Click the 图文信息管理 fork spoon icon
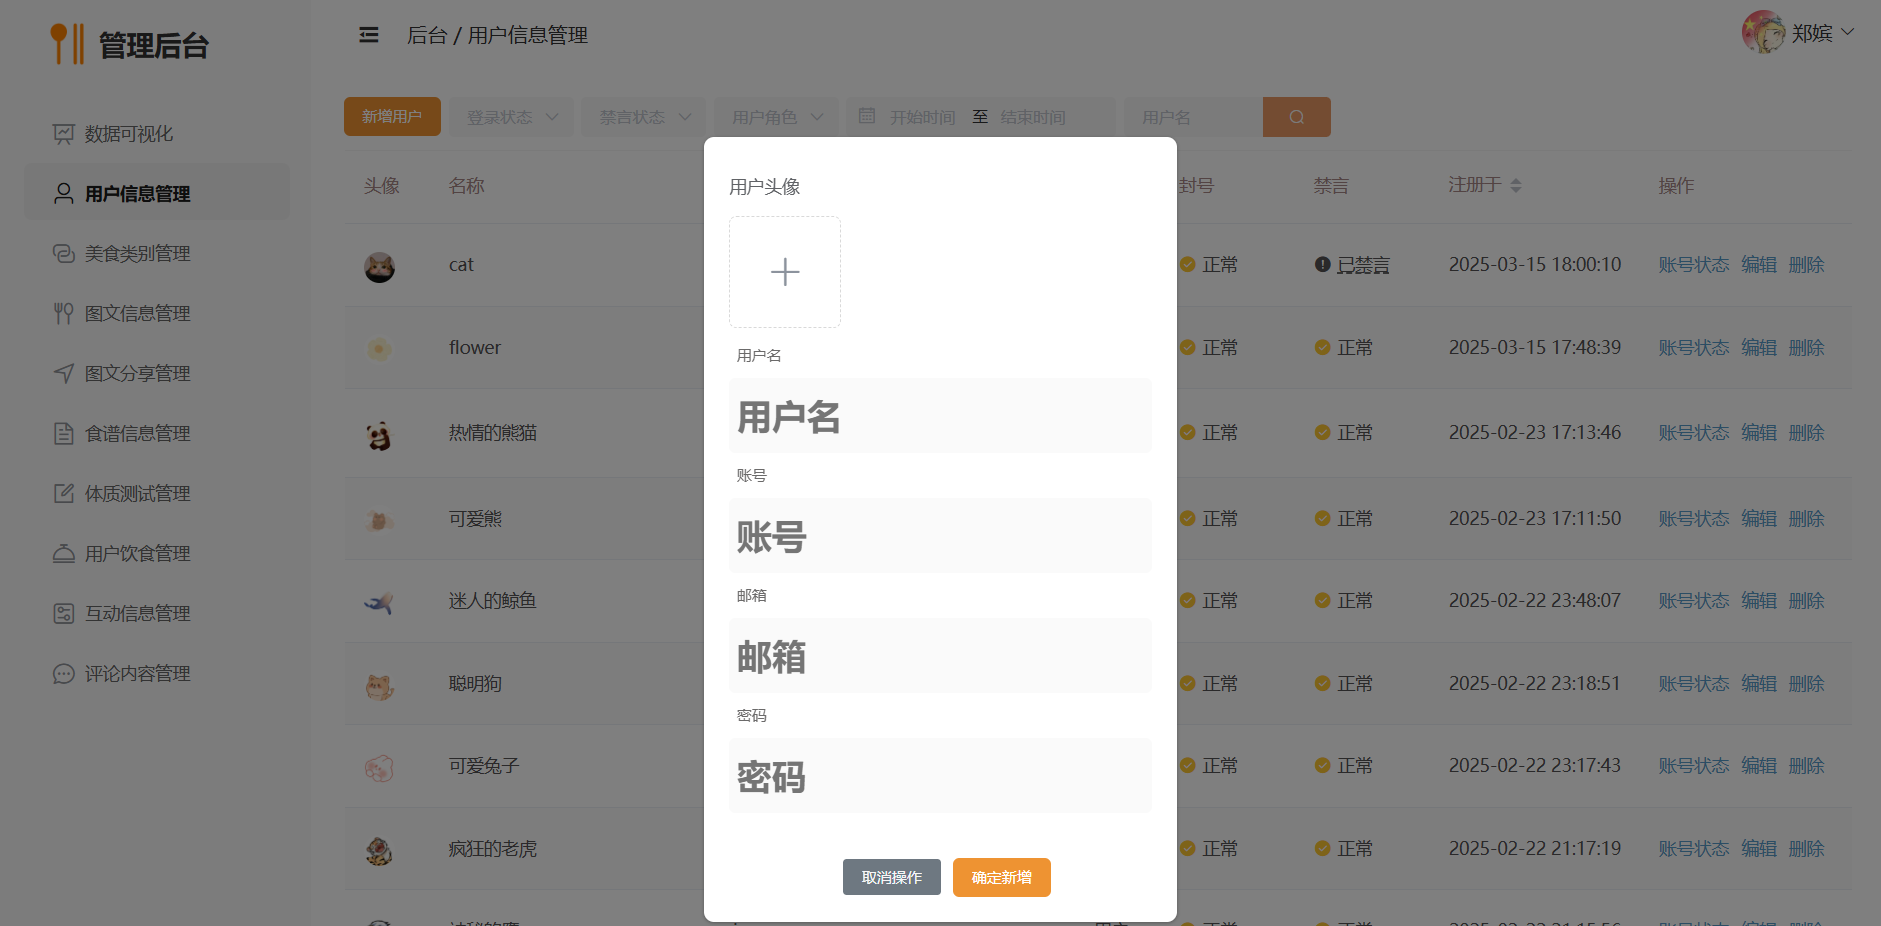The height and width of the screenshot is (926, 1881). point(64,314)
